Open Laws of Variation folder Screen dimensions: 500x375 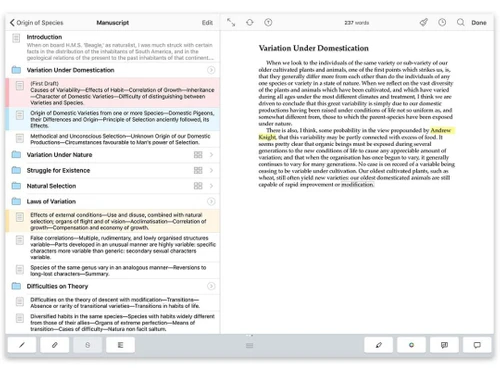(x=16, y=201)
